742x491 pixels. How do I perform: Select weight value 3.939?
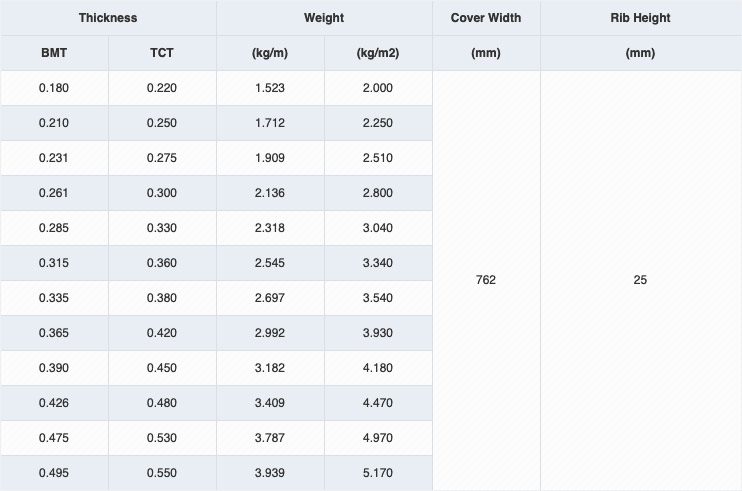pyautogui.click(x=270, y=473)
